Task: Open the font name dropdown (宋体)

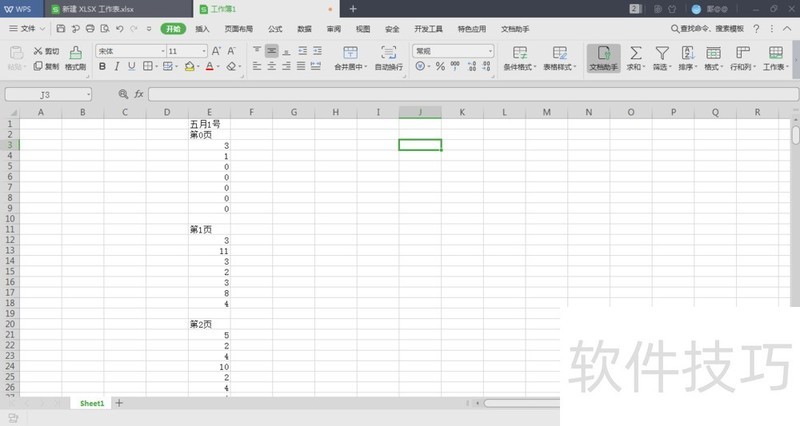Action: (x=163, y=51)
